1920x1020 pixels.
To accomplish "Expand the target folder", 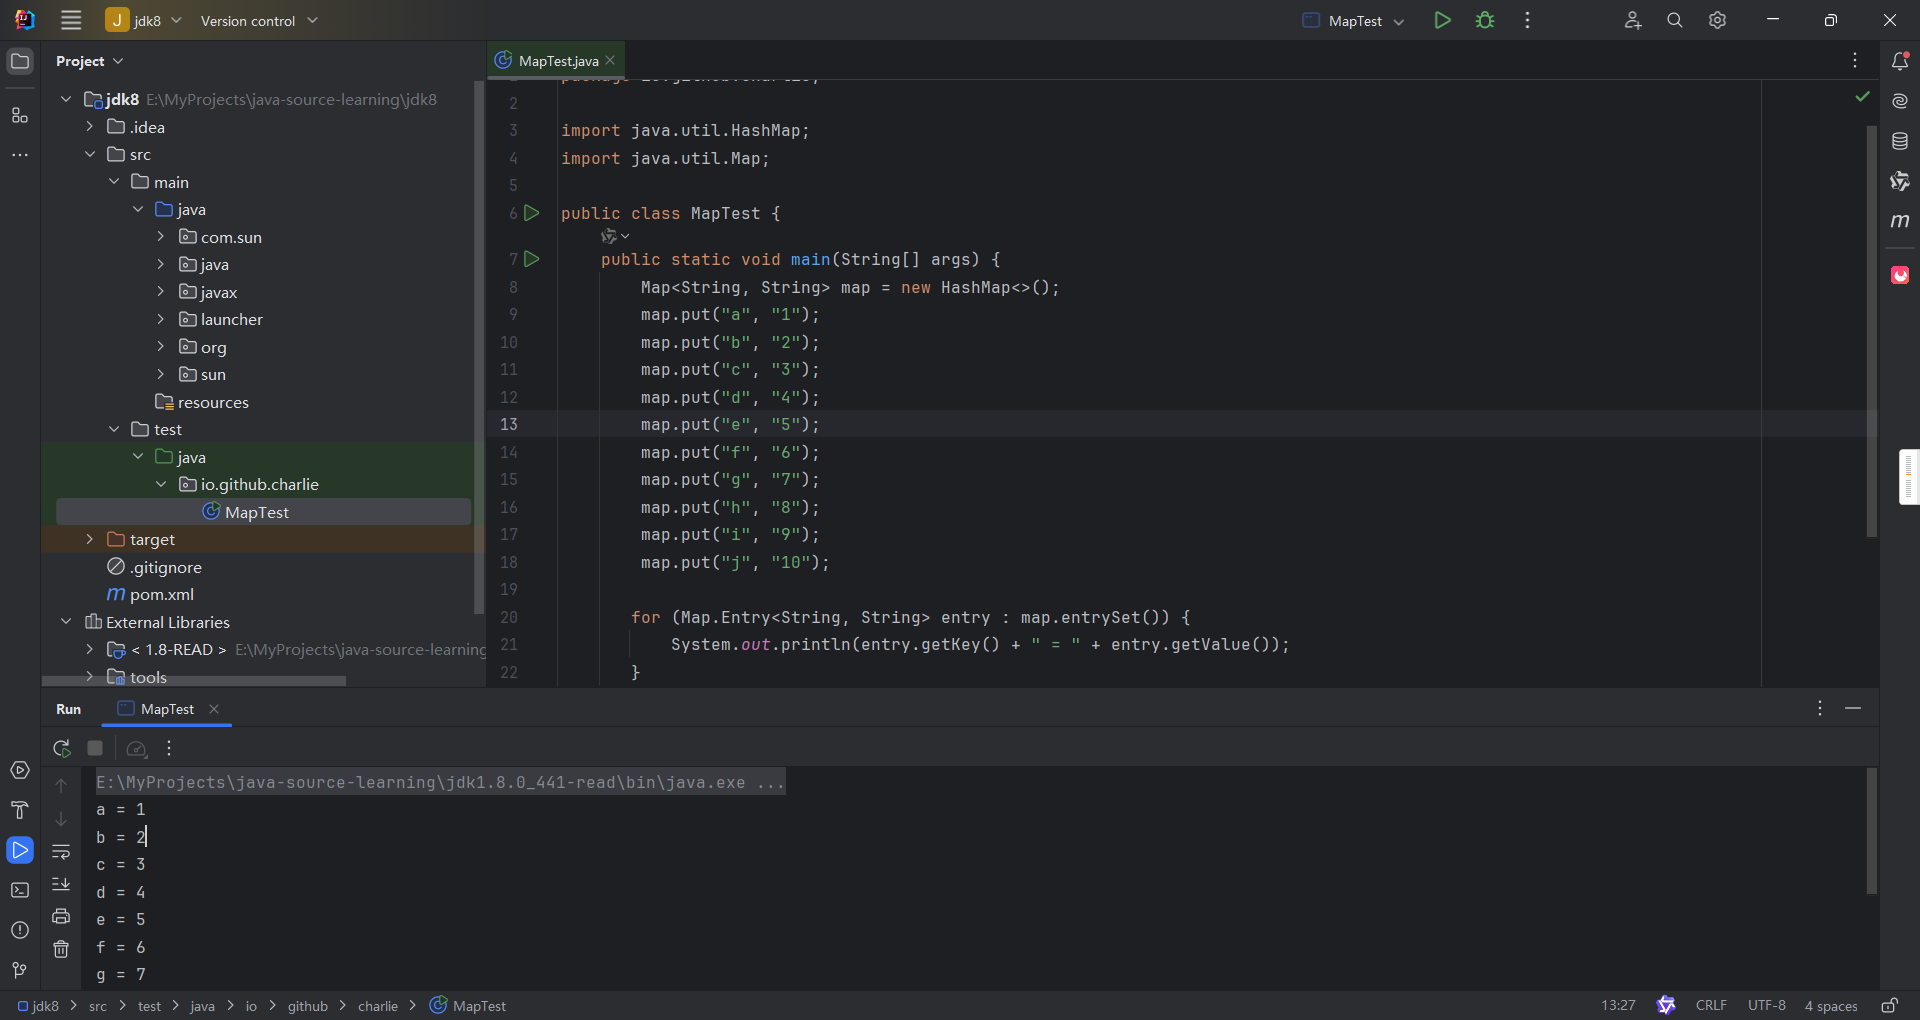I will coord(90,540).
